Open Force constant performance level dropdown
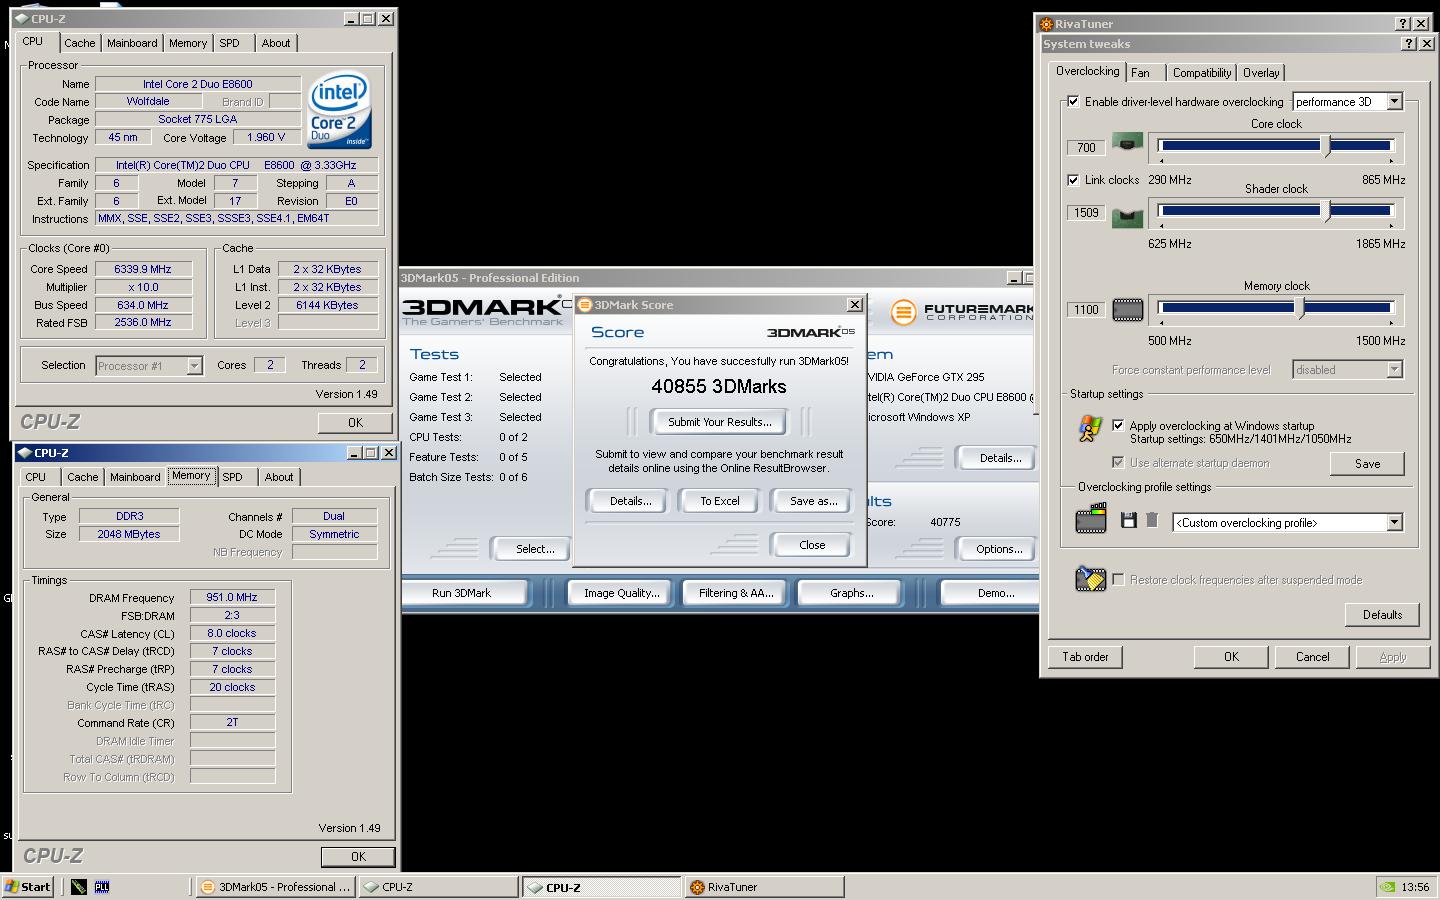 1394,370
